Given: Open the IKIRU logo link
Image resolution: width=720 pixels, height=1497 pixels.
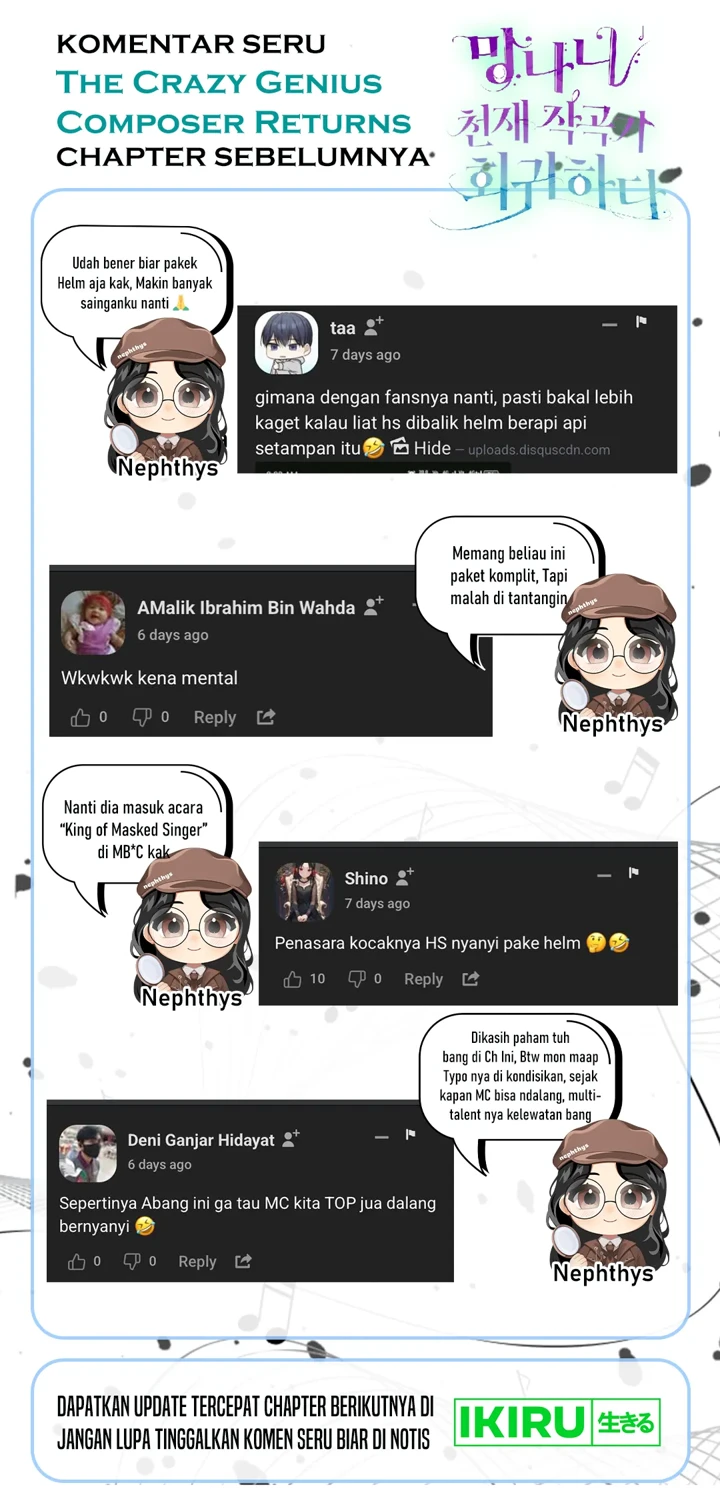Looking at the screenshot, I should coord(557,1422).
